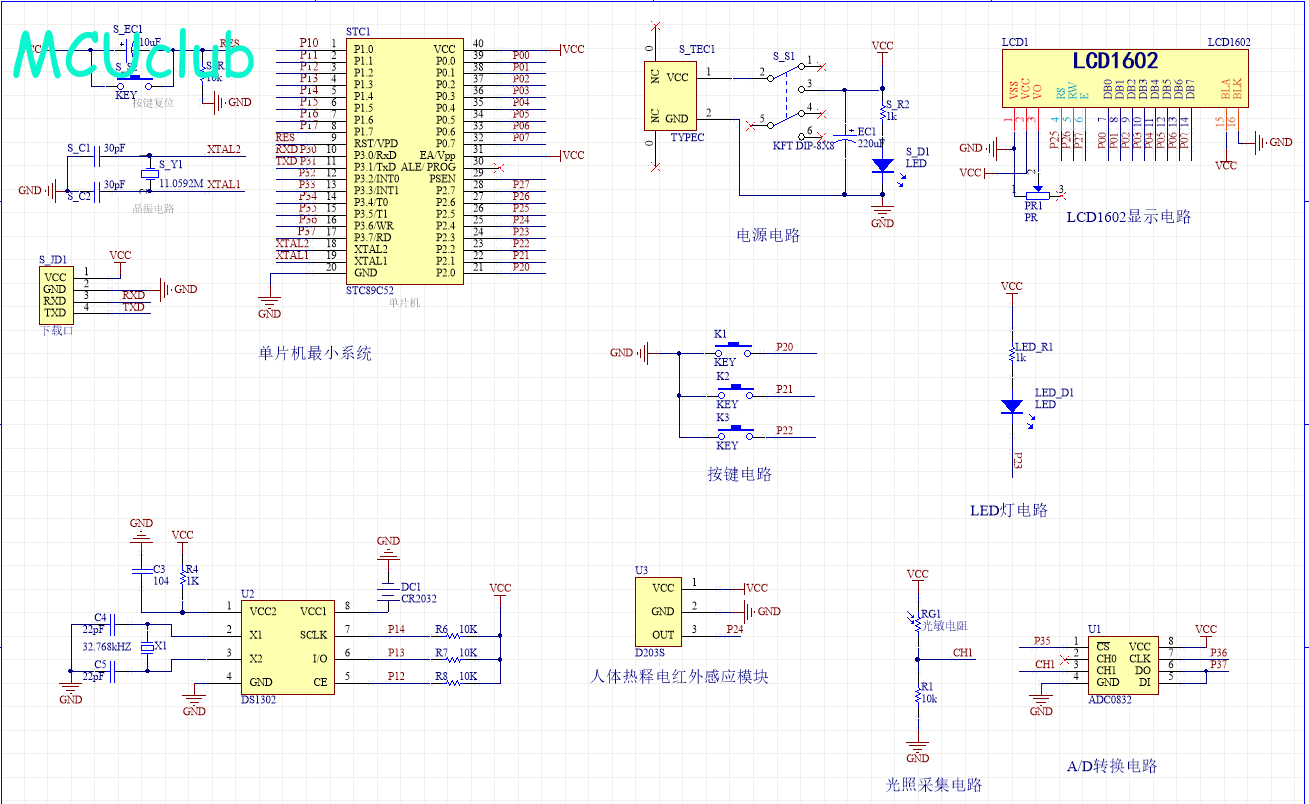This screenshot has height=804, width=1309.
Task: Select the 11.0592M crystal S_Y1
Action: 149,174
